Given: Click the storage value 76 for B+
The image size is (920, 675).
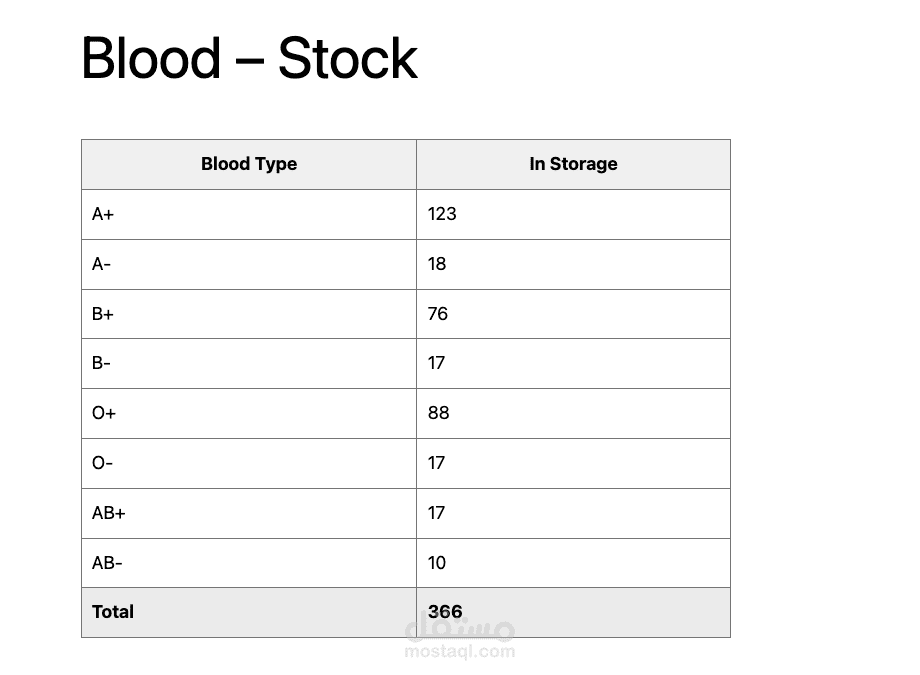Looking at the screenshot, I should point(438,314).
